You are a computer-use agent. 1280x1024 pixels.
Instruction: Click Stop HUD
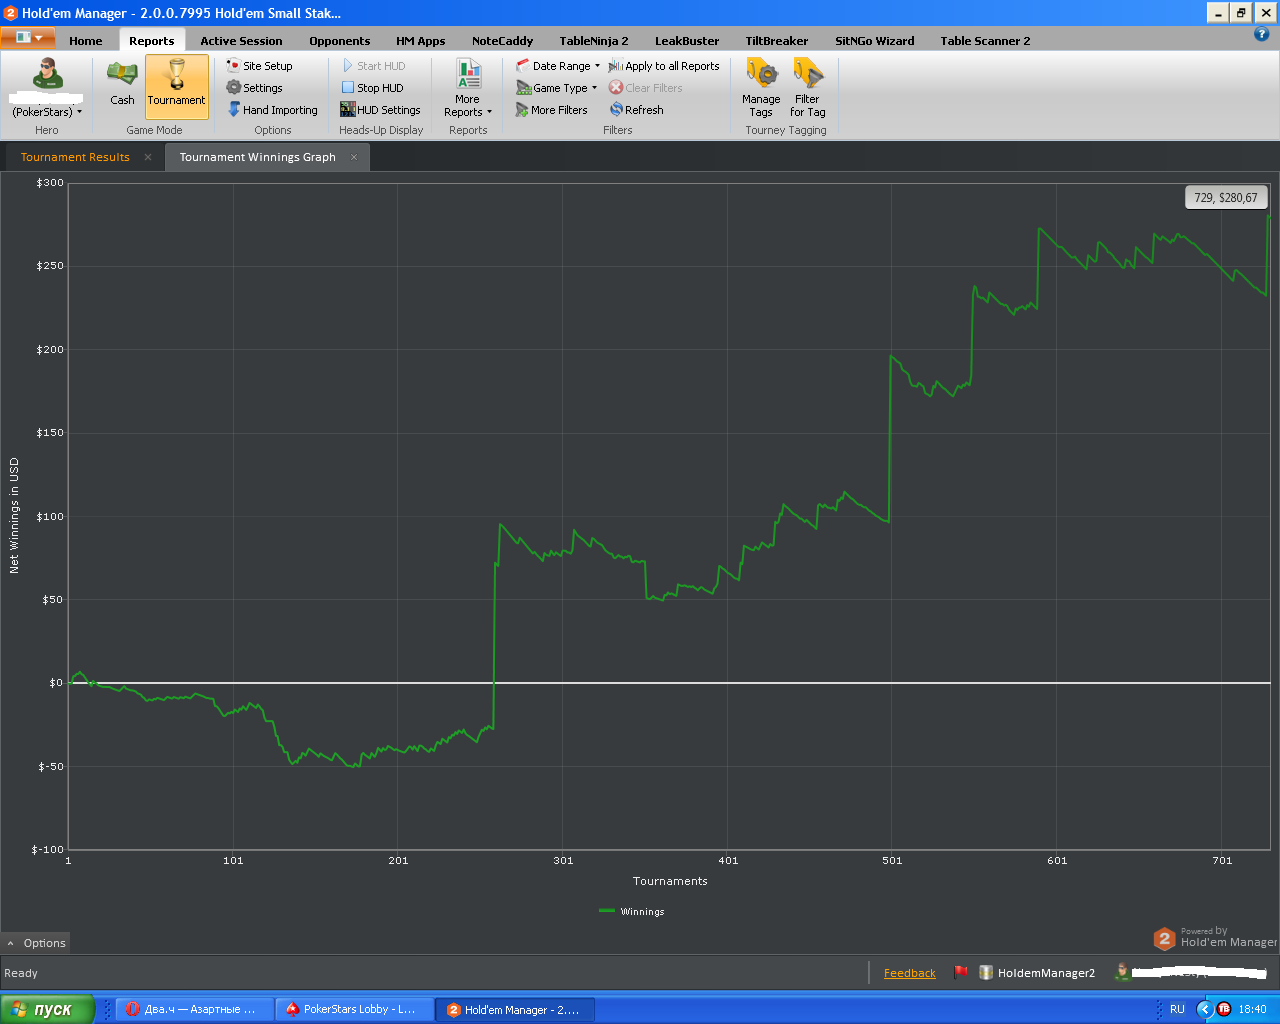(372, 88)
